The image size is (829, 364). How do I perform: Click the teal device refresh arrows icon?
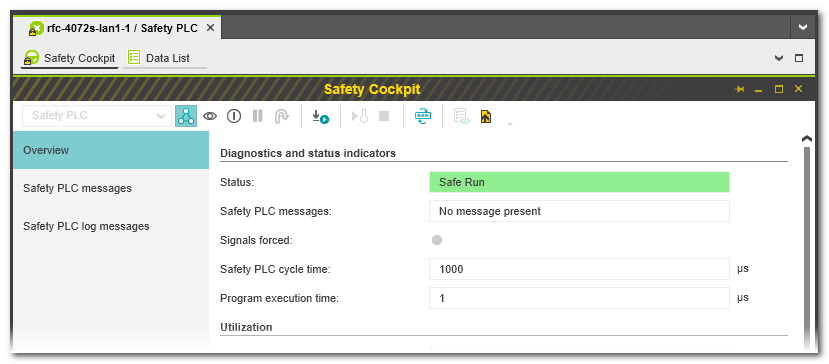pos(423,116)
